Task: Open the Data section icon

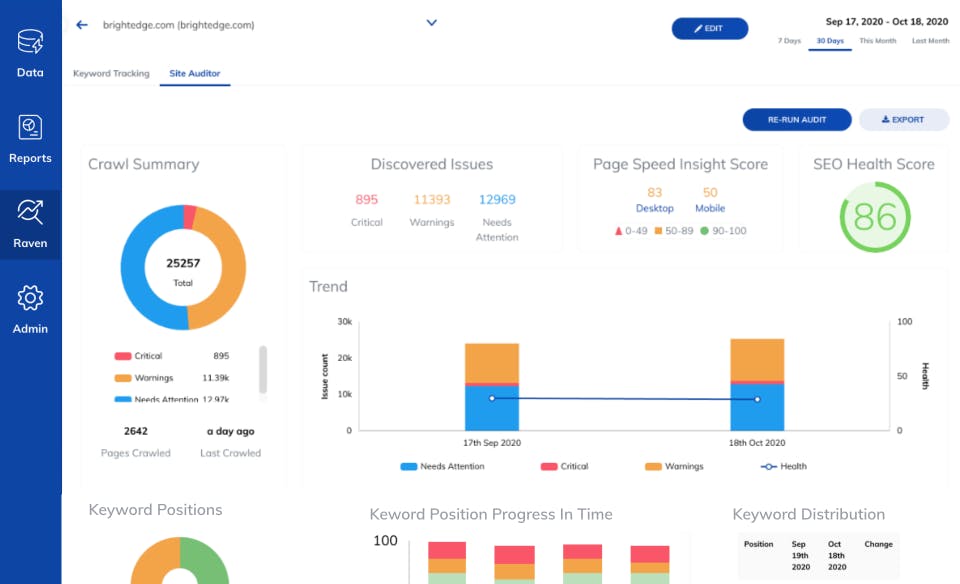Action: pos(30,42)
